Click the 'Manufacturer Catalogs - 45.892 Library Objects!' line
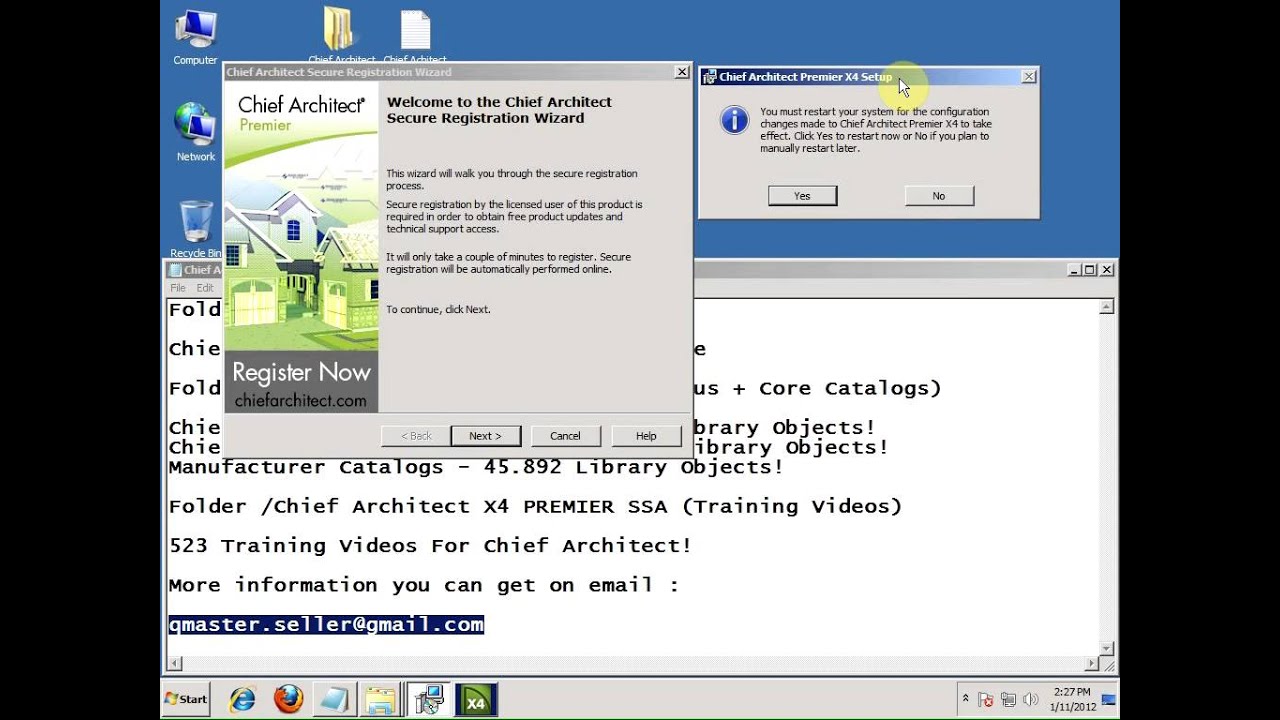 [x=476, y=467]
